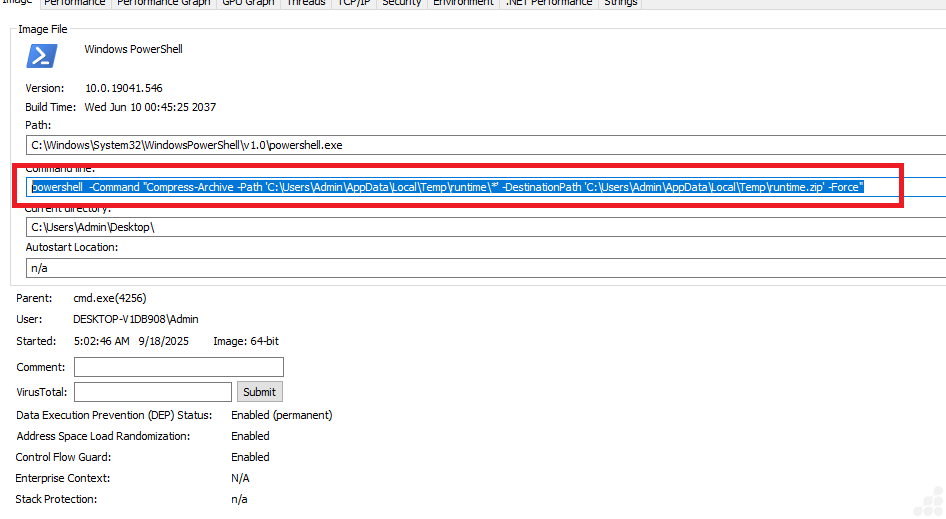Click the parent process cmd.exe(4256) text
946x519 pixels.
click(111, 298)
